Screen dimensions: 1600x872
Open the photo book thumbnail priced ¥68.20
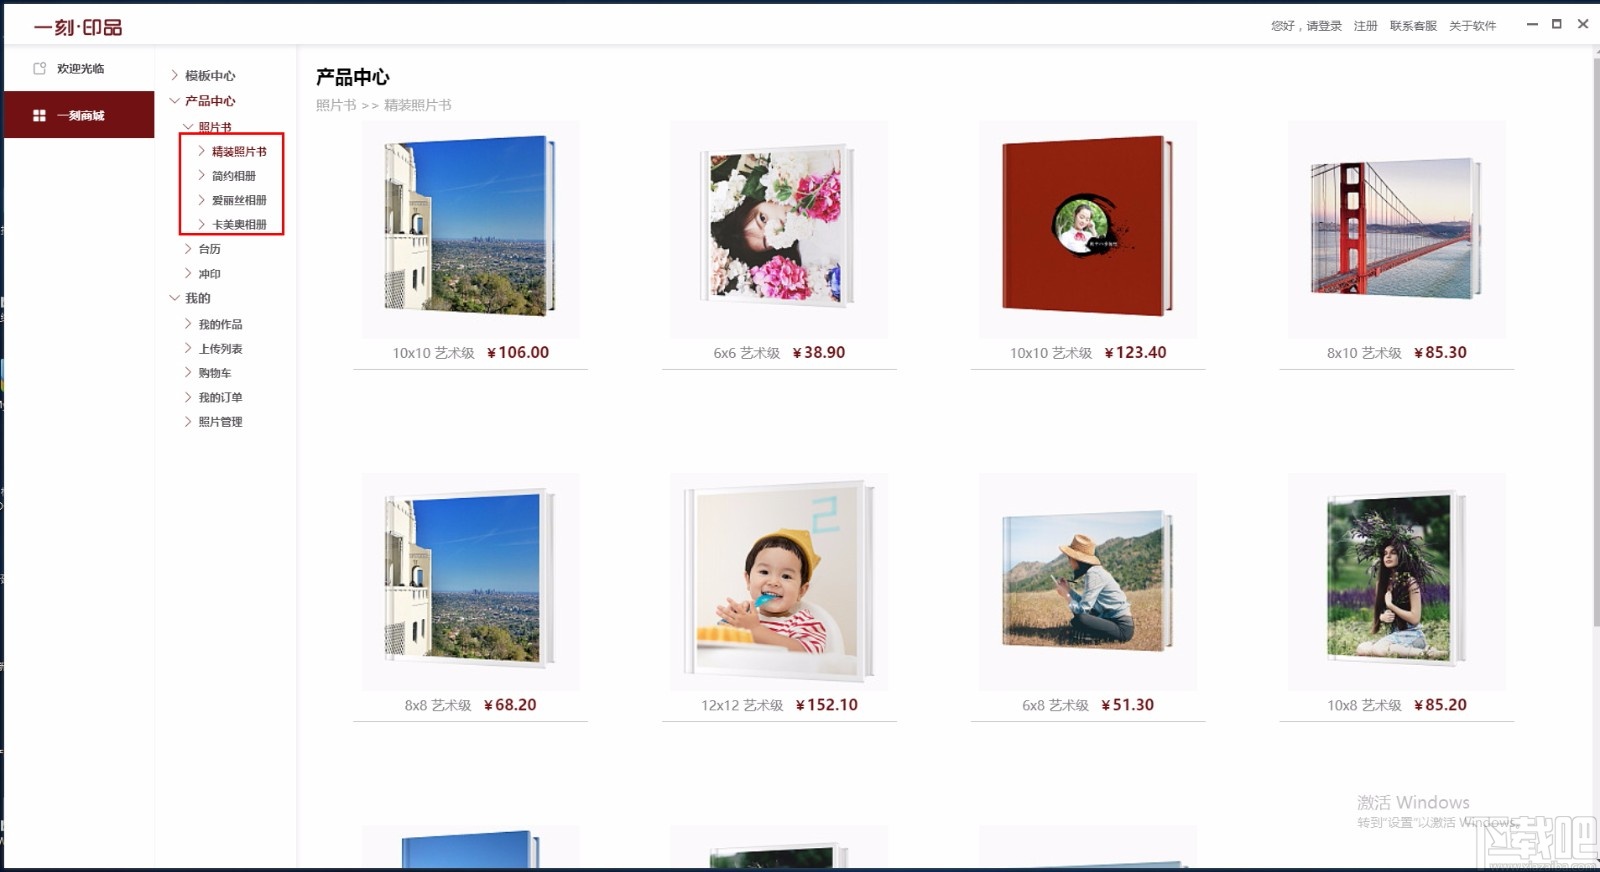coord(470,581)
